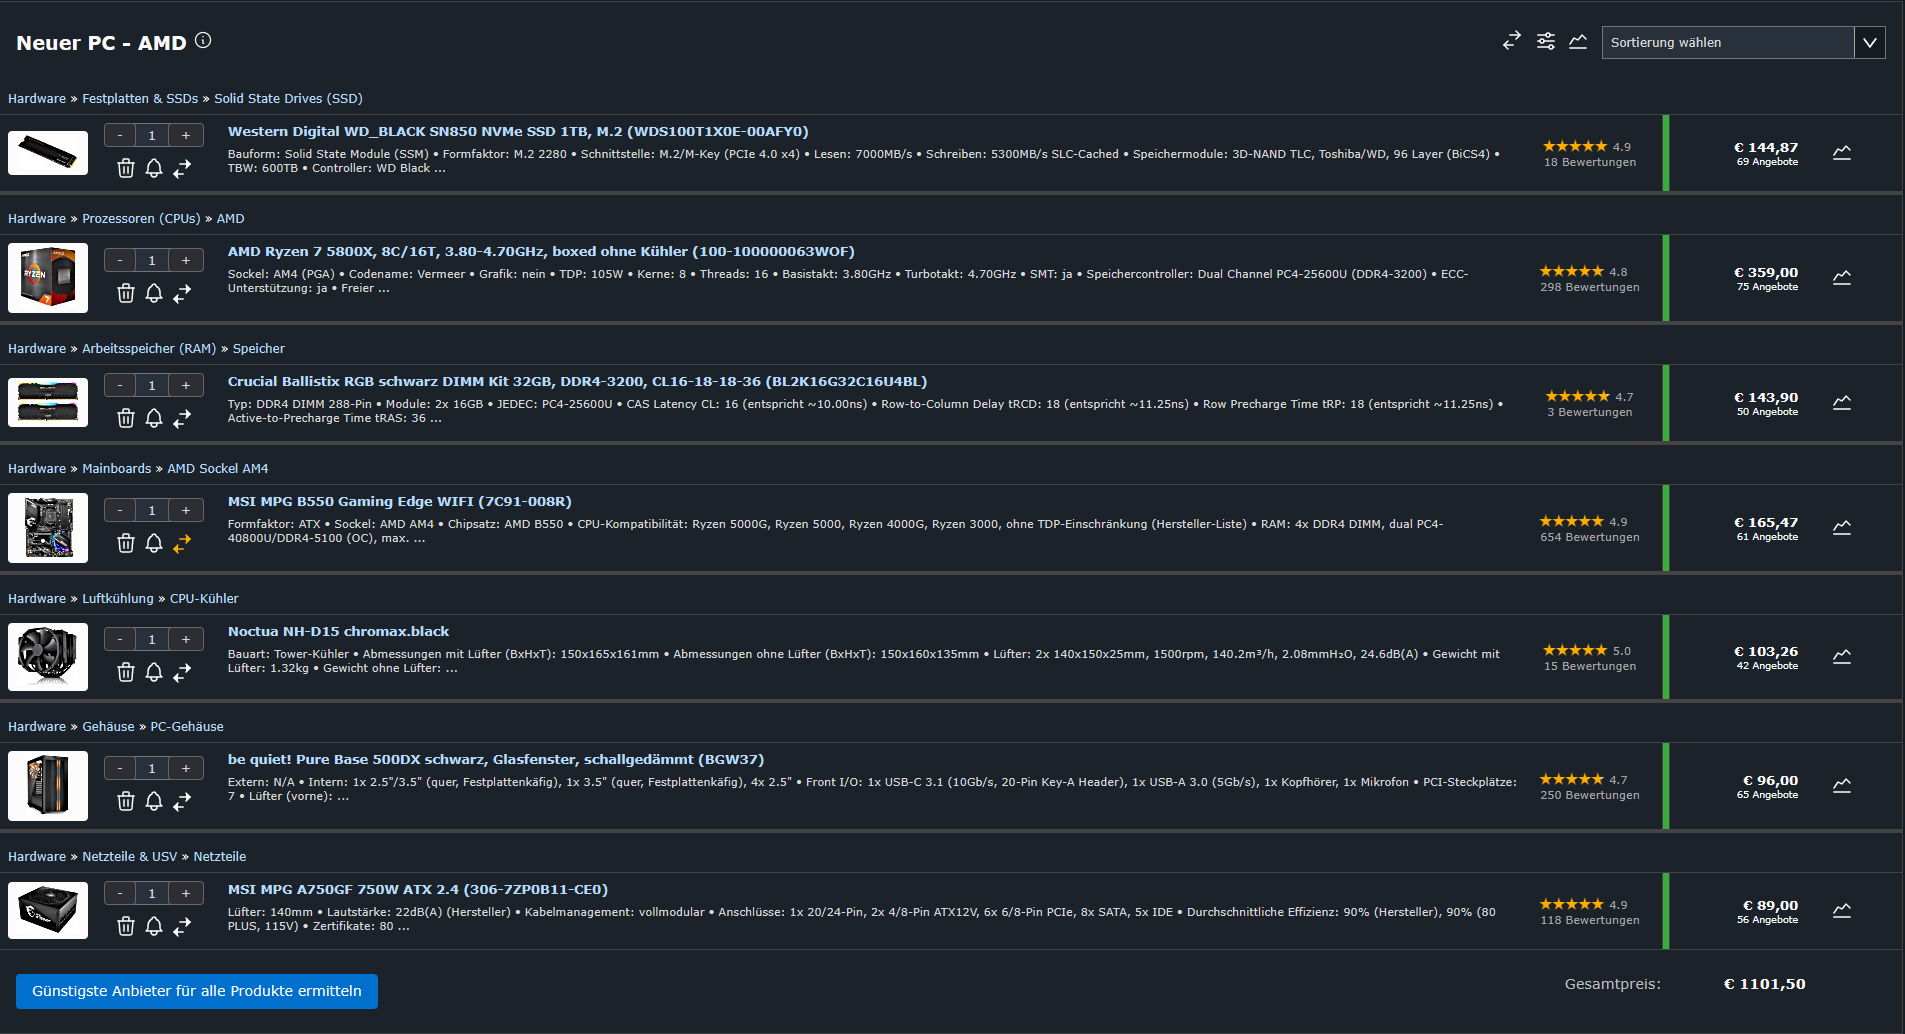This screenshot has width=1905, height=1034.
Task: Remove Noctua NH-D15 with trash icon
Action: click(x=126, y=672)
